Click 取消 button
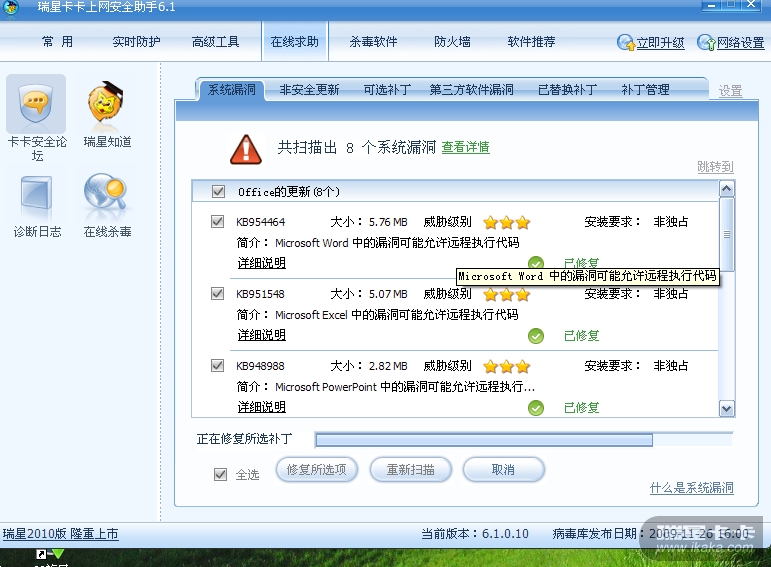 coord(504,470)
